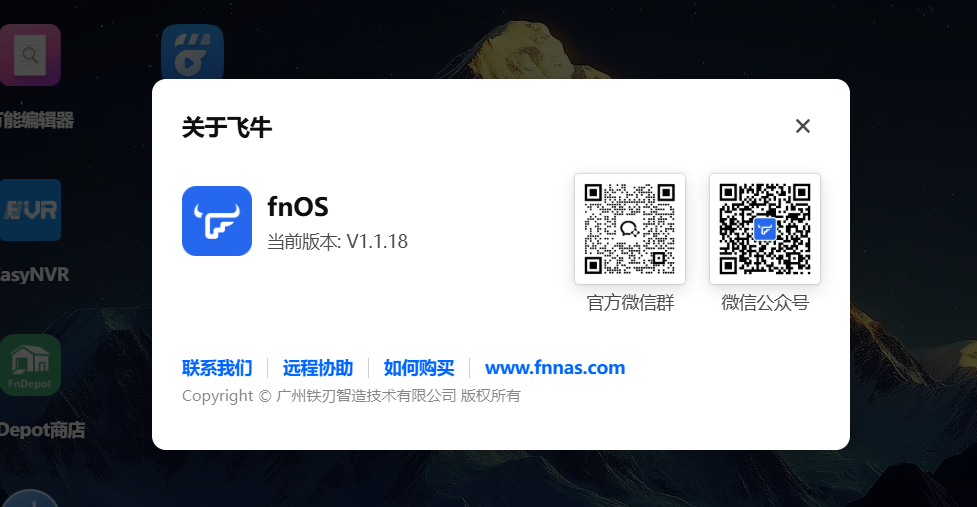Click the copyright notice text
Screen dimensions: 977x507
tap(351, 396)
